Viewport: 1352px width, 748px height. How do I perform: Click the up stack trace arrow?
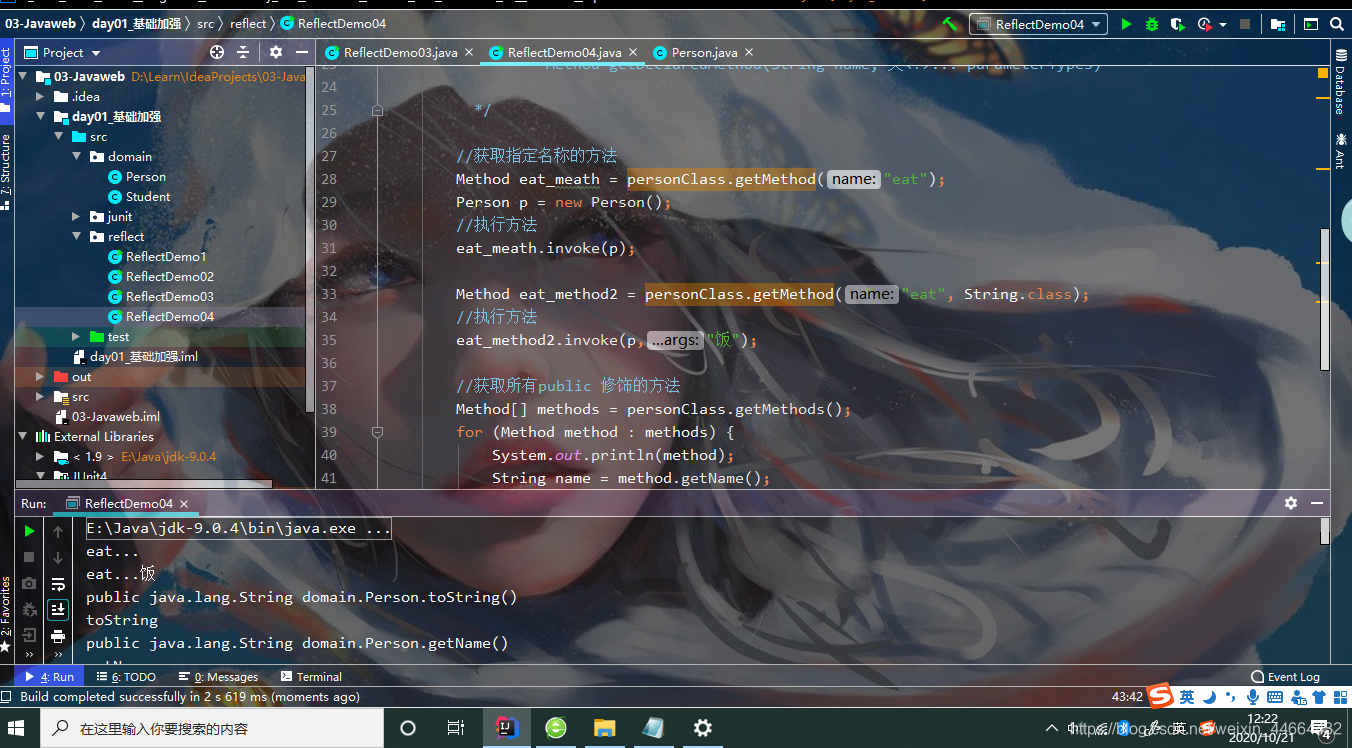(x=58, y=531)
